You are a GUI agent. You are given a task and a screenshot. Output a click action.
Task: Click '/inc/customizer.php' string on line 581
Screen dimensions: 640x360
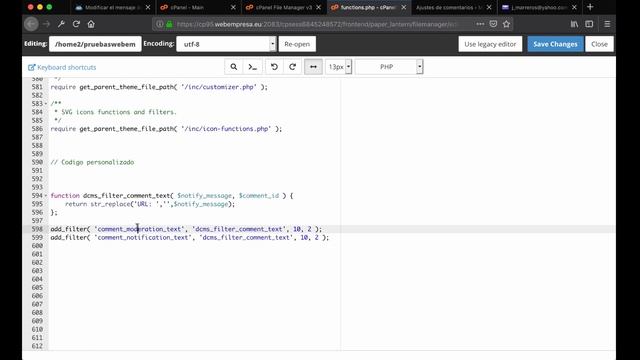(219, 87)
